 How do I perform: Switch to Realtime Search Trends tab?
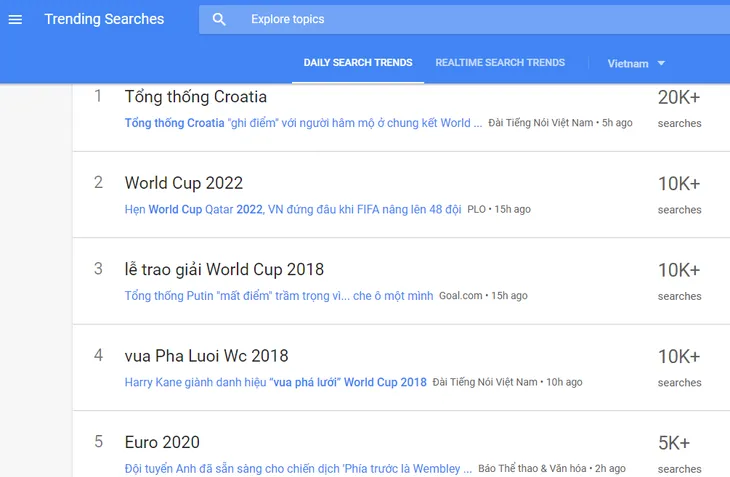[500, 63]
